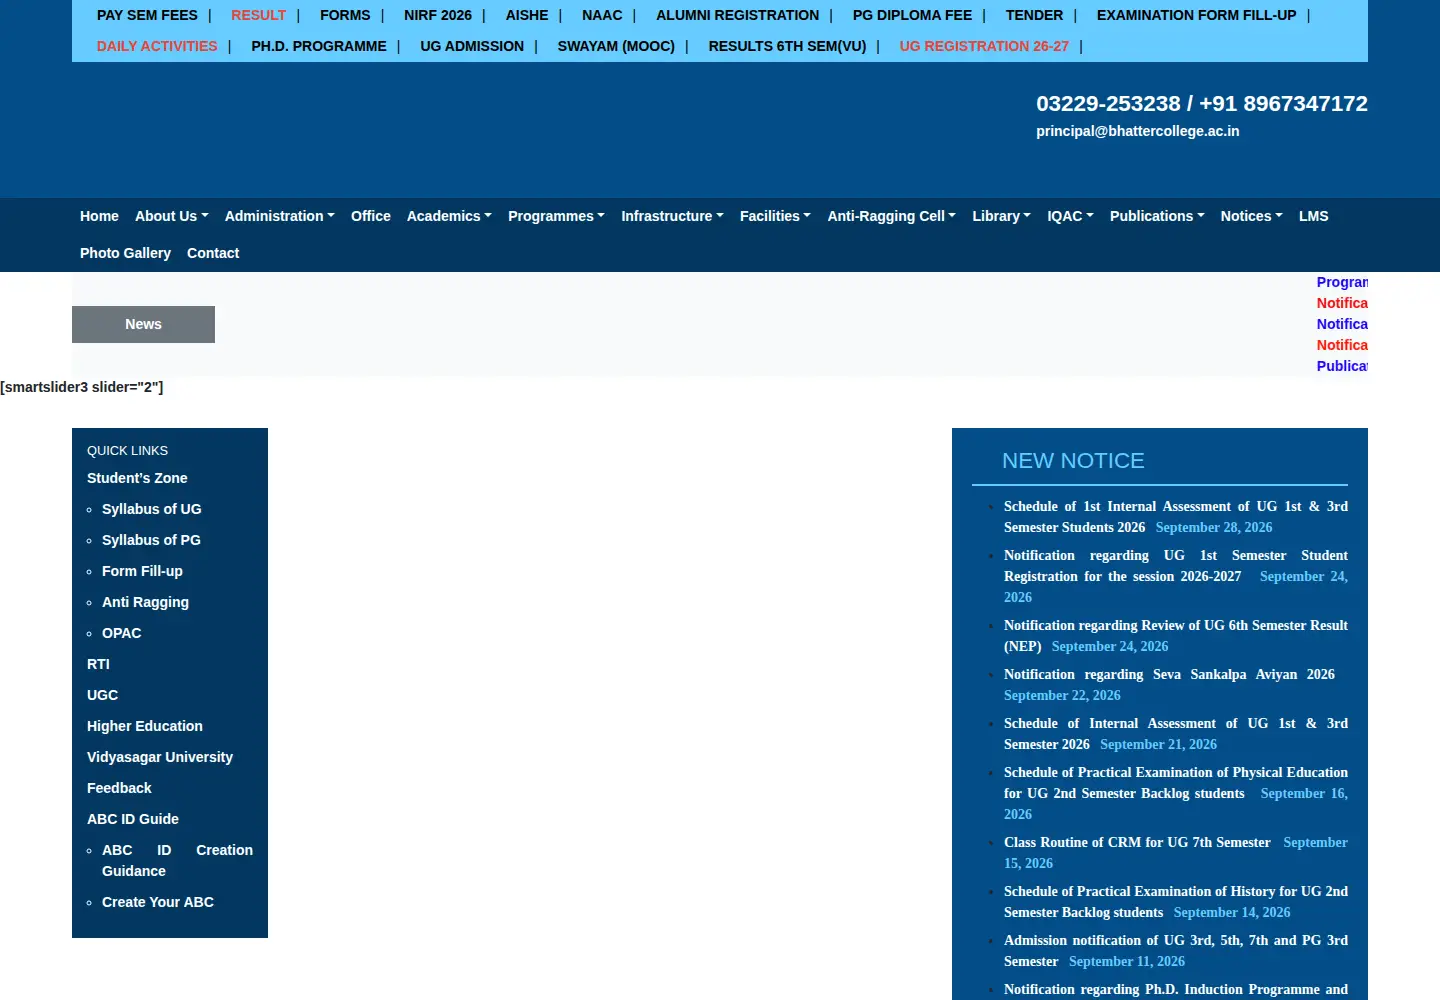Image resolution: width=1440 pixels, height=1000 pixels.
Task: Expand the IQAC dropdown
Action: pyautogui.click(x=1070, y=216)
